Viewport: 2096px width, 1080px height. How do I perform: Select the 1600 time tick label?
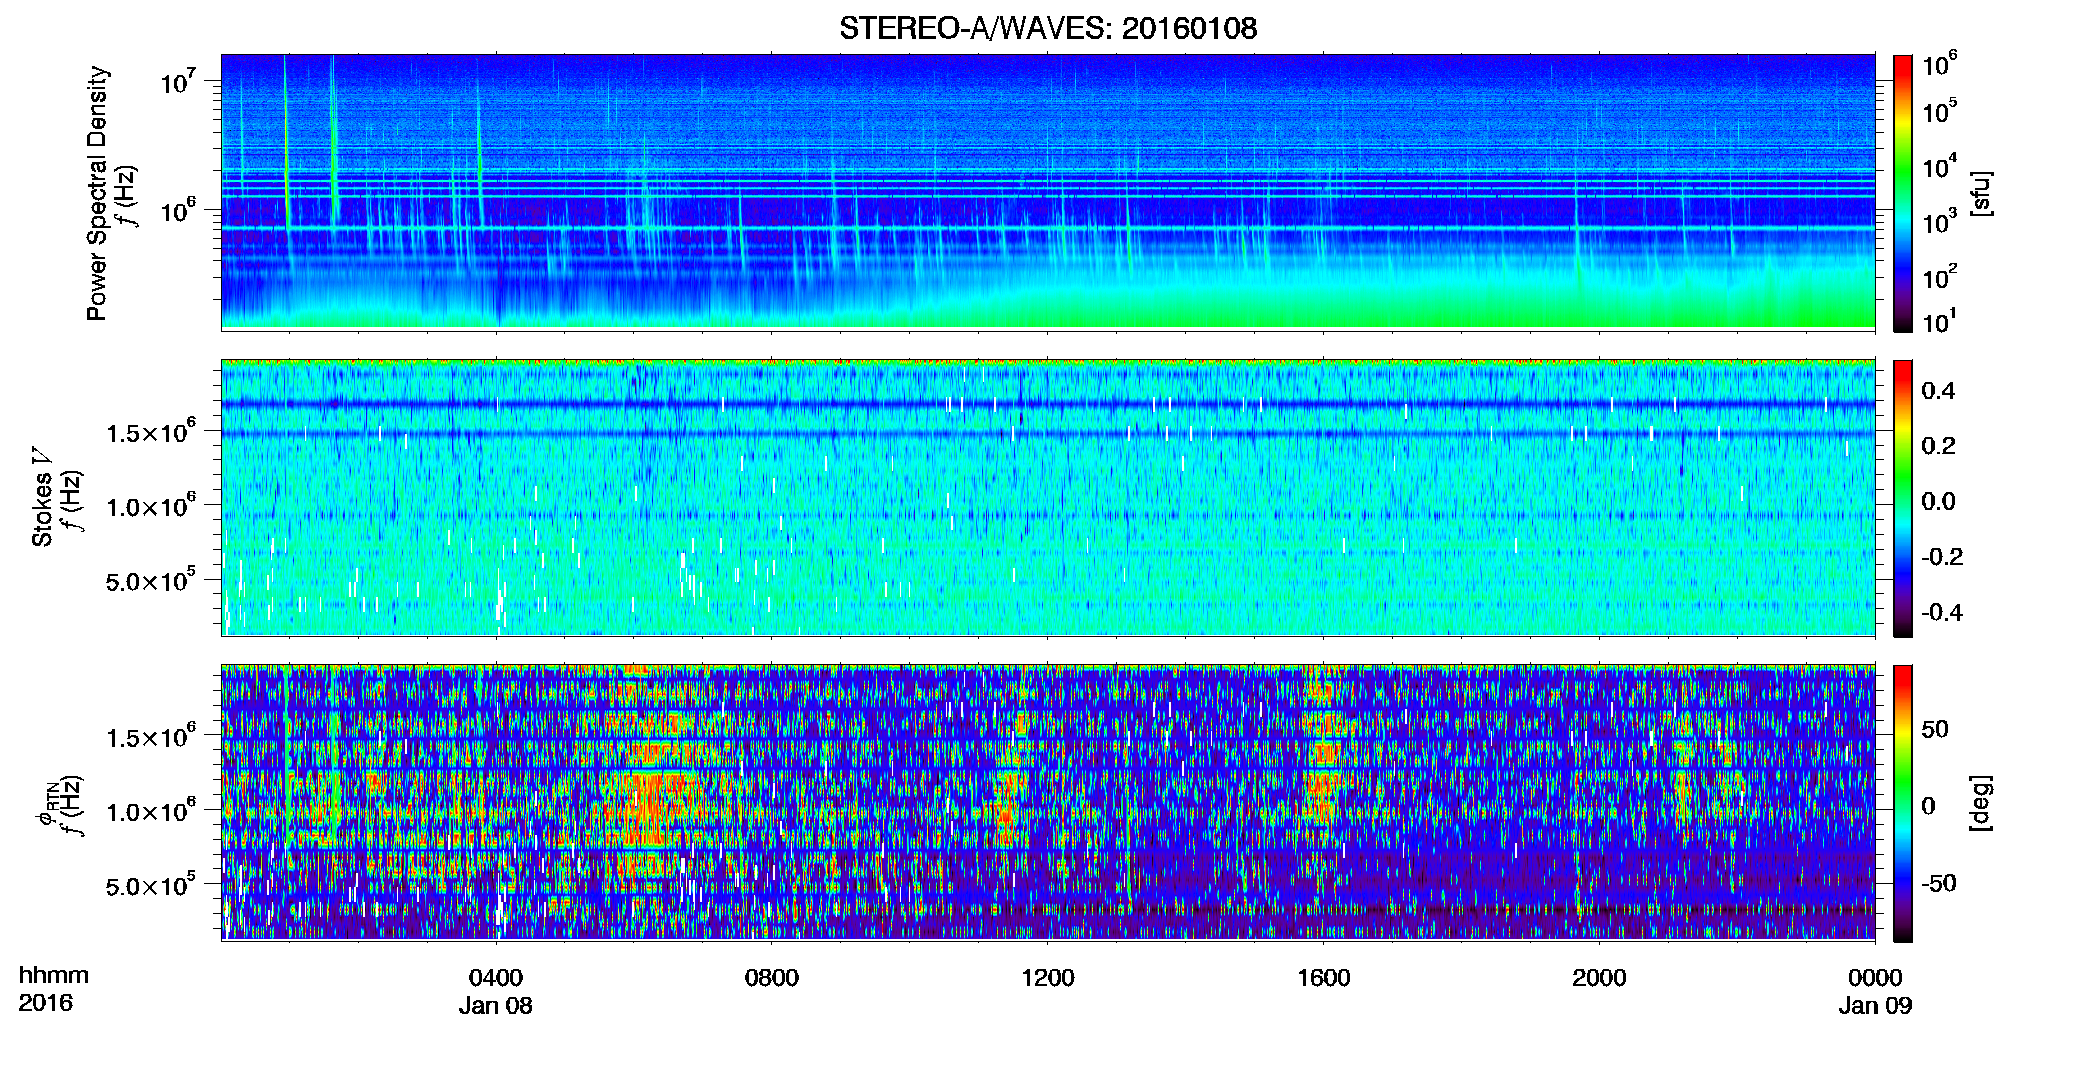pyautogui.click(x=1324, y=977)
